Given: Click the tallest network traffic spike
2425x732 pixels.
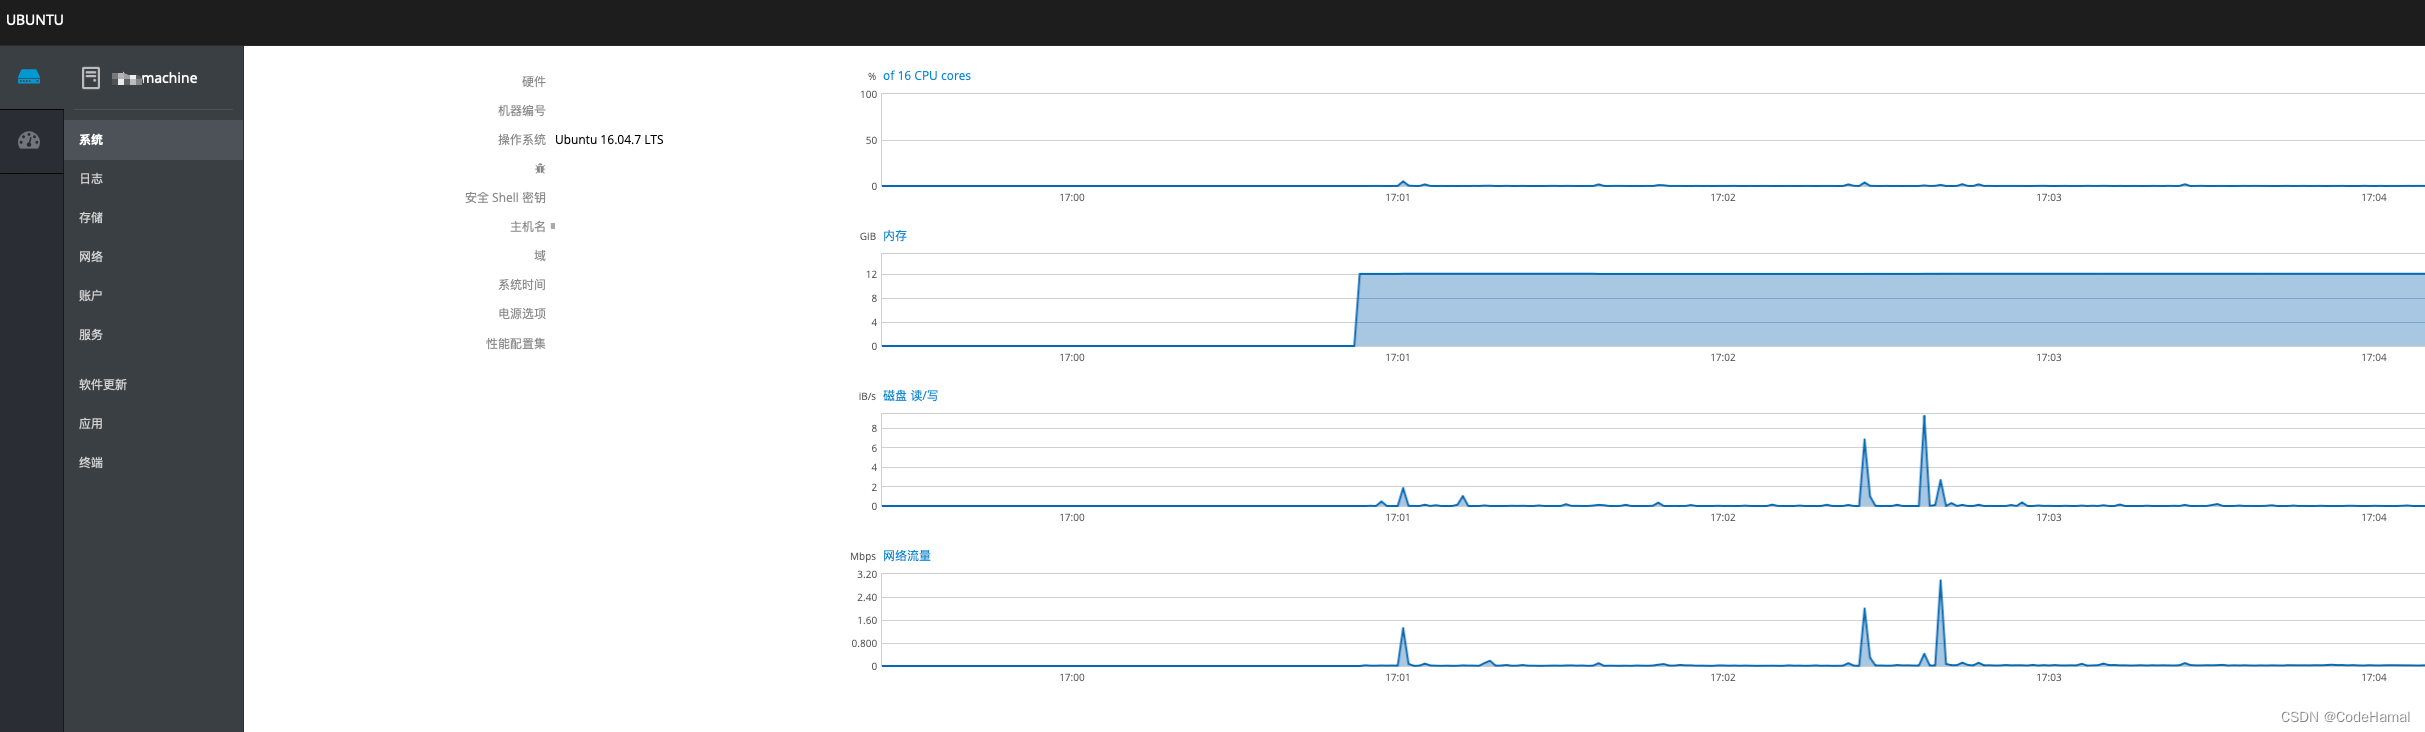Looking at the screenshot, I should 1940,623.
